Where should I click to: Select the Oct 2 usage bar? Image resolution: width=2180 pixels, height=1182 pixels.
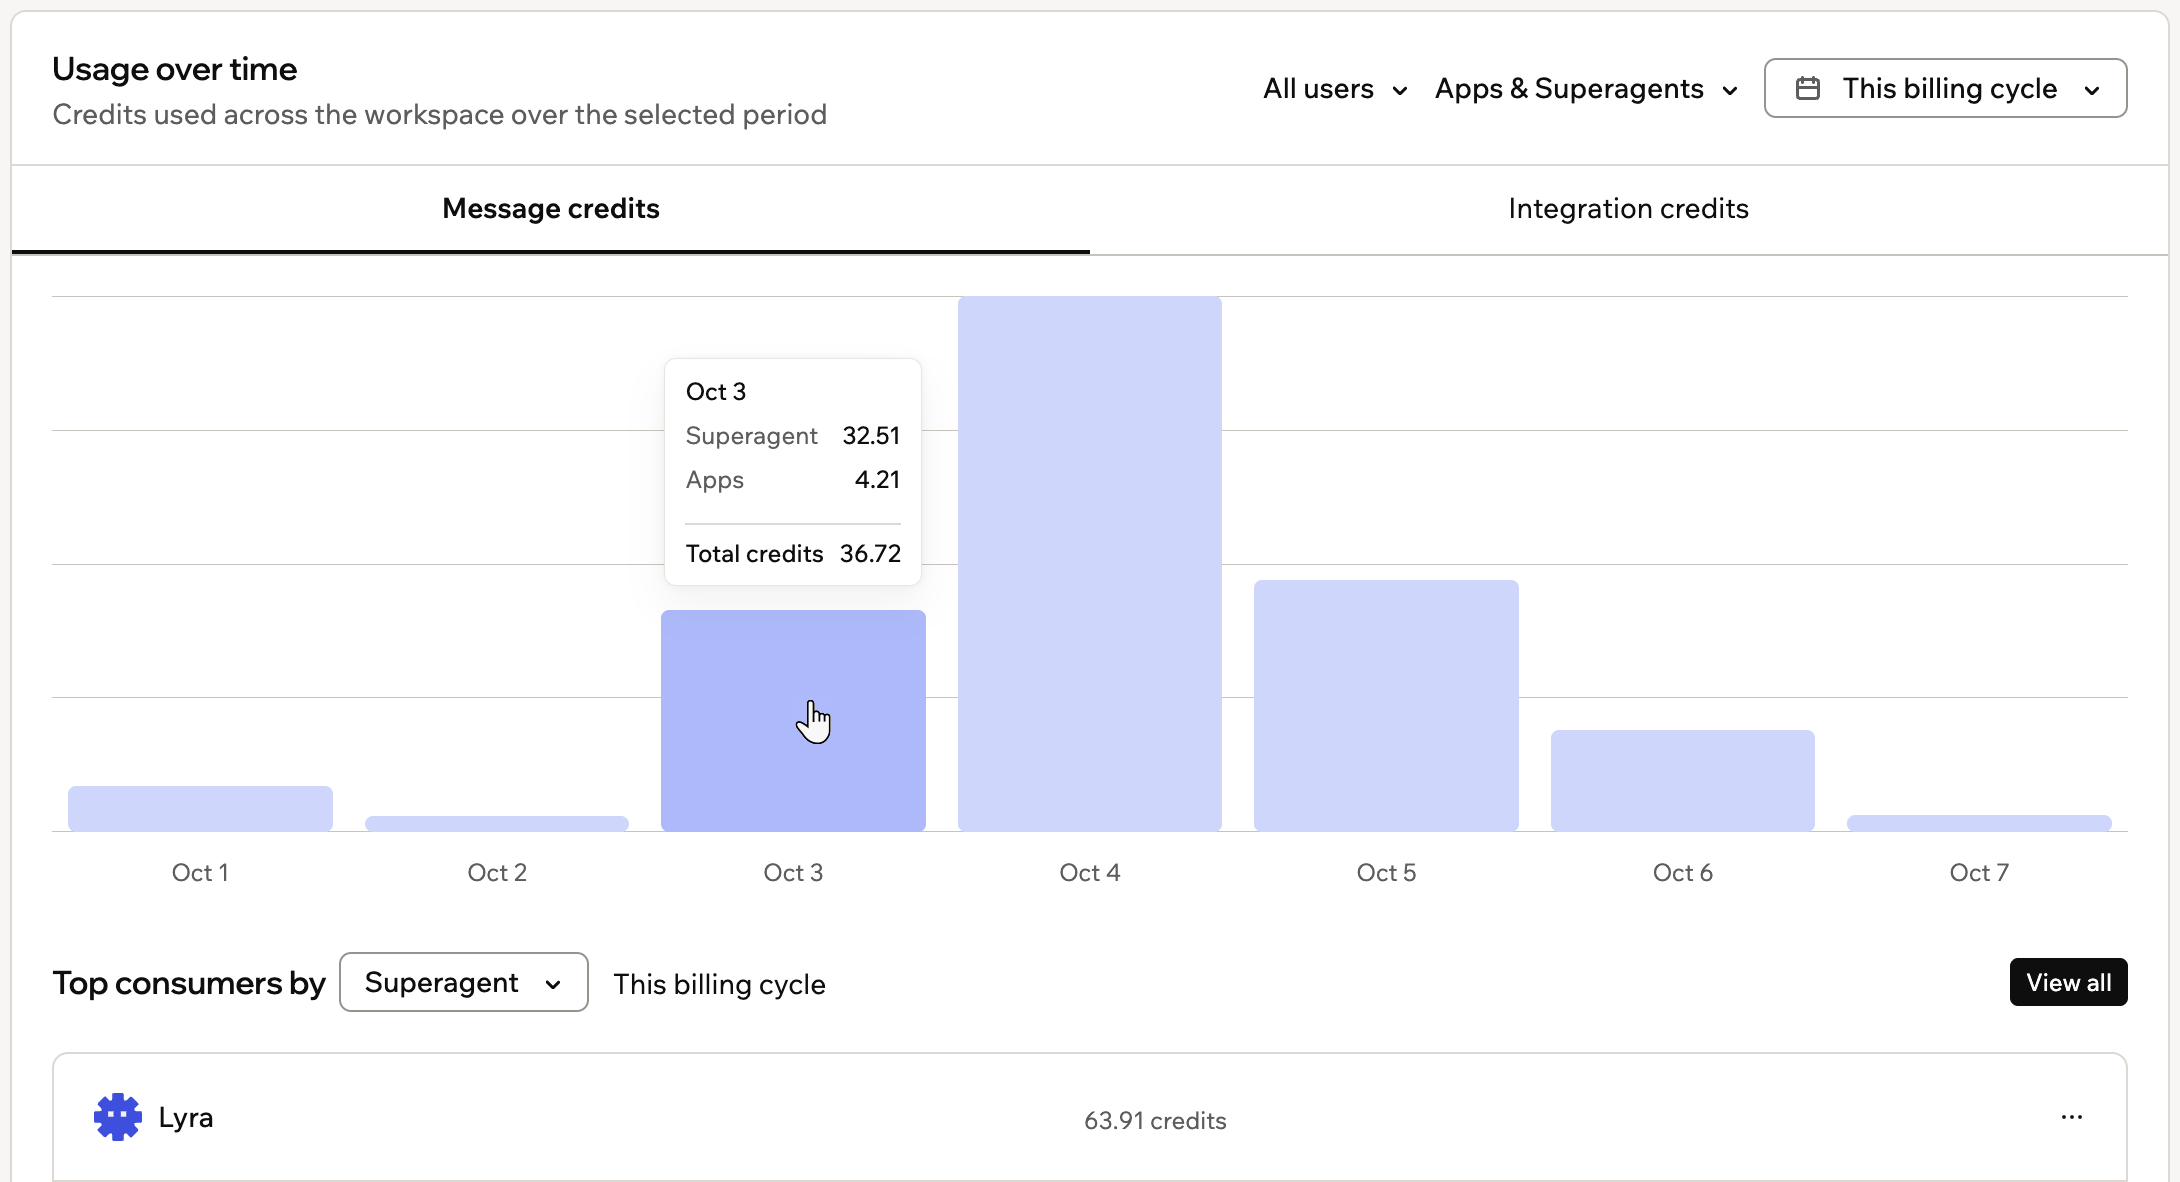tap(497, 823)
